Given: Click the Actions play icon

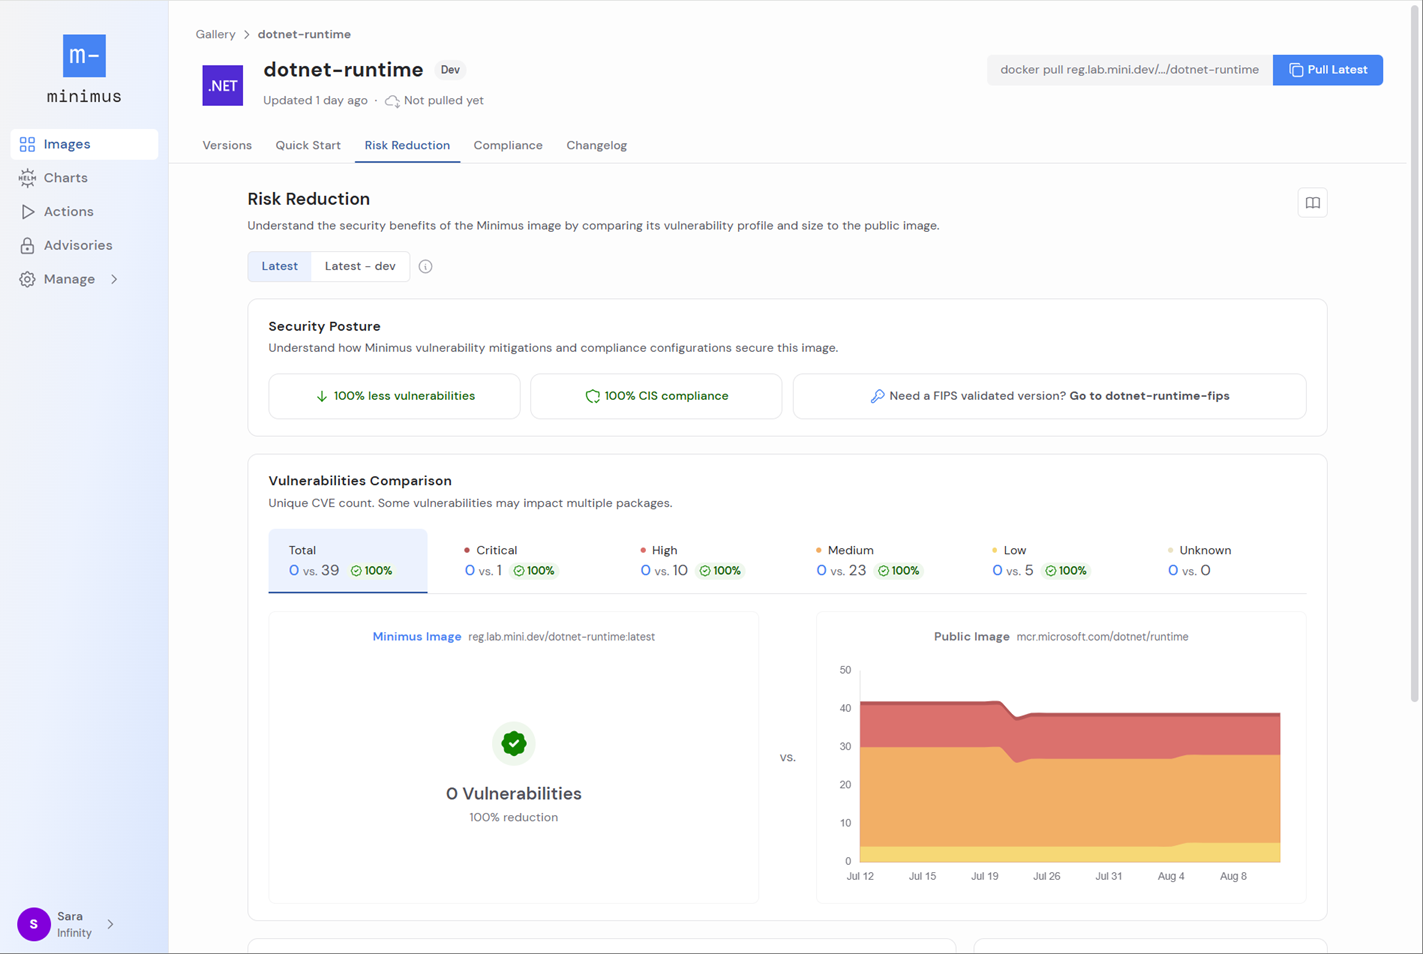Looking at the screenshot, I should point(27,212).
